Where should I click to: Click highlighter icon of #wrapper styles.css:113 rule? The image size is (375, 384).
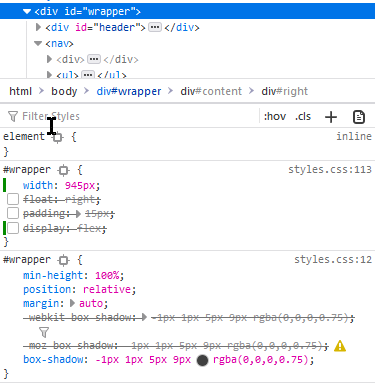(x=63, y=170)
